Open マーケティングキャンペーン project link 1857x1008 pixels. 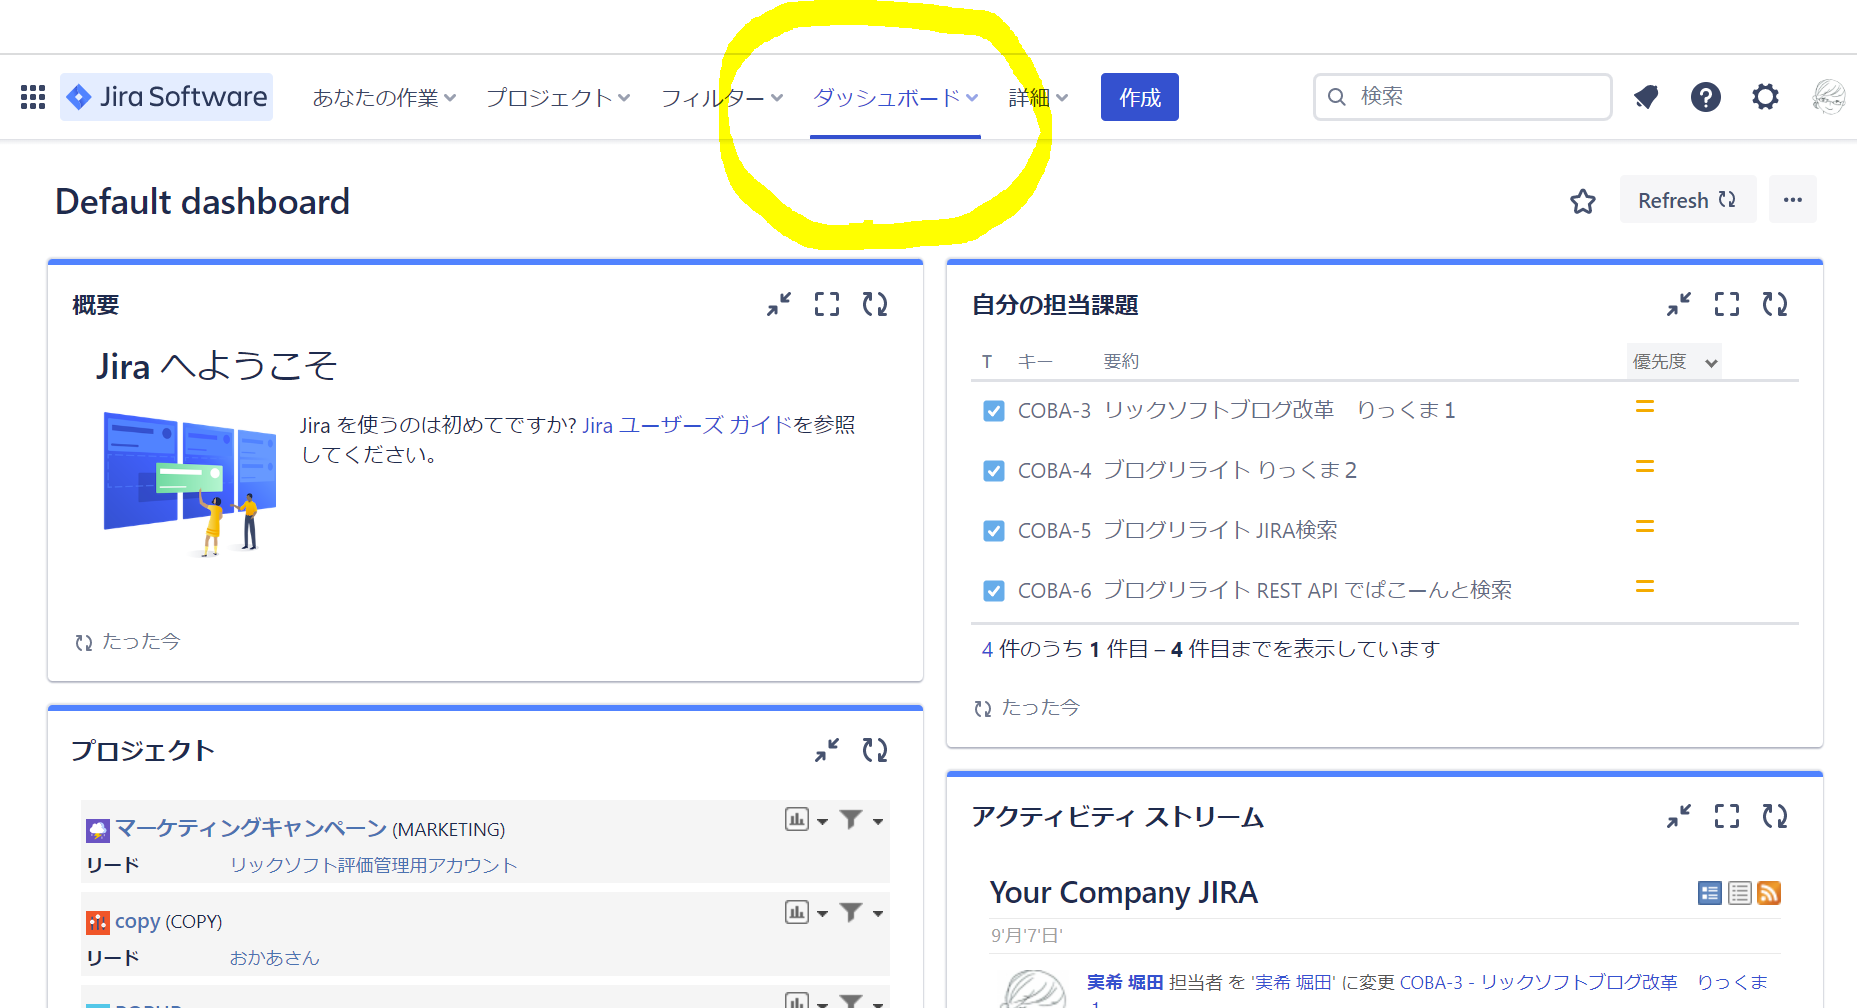click(x=251, y=828)
